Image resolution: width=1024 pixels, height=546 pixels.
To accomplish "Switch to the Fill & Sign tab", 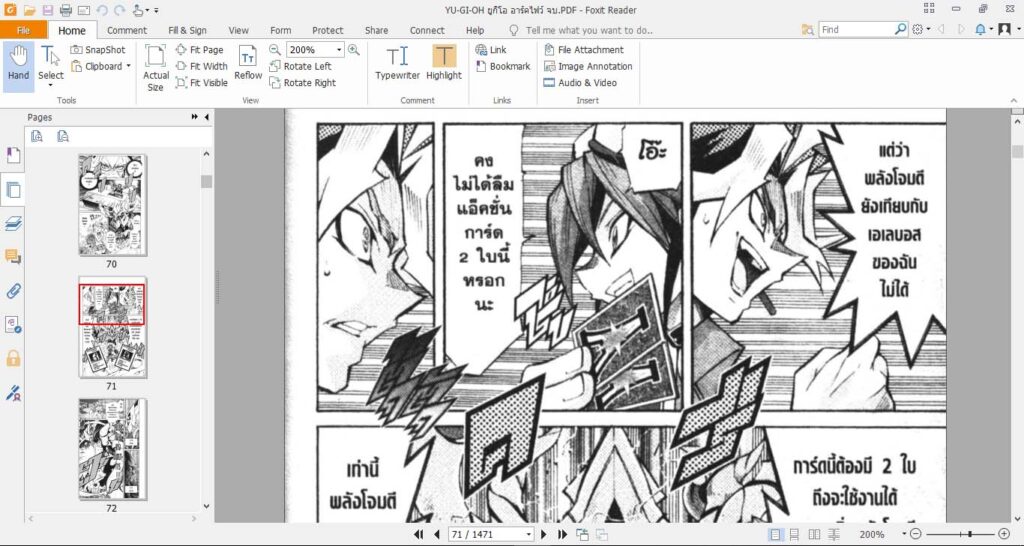I will pyautogui.click(x=187, y=30).
